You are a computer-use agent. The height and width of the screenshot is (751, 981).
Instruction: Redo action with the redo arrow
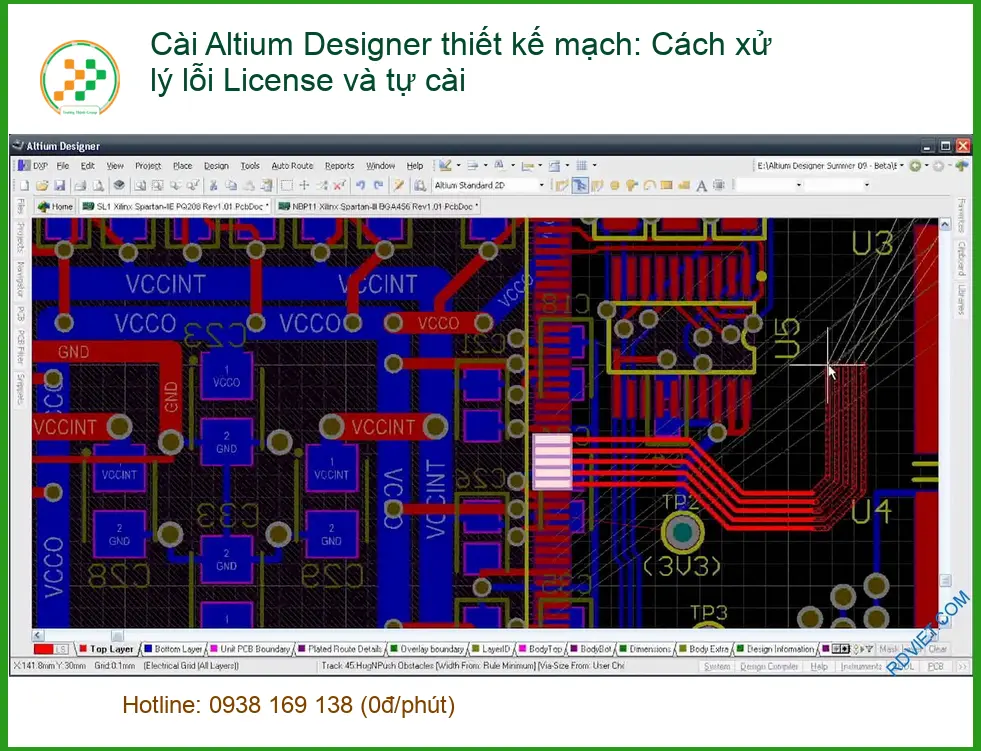point(378,185)
